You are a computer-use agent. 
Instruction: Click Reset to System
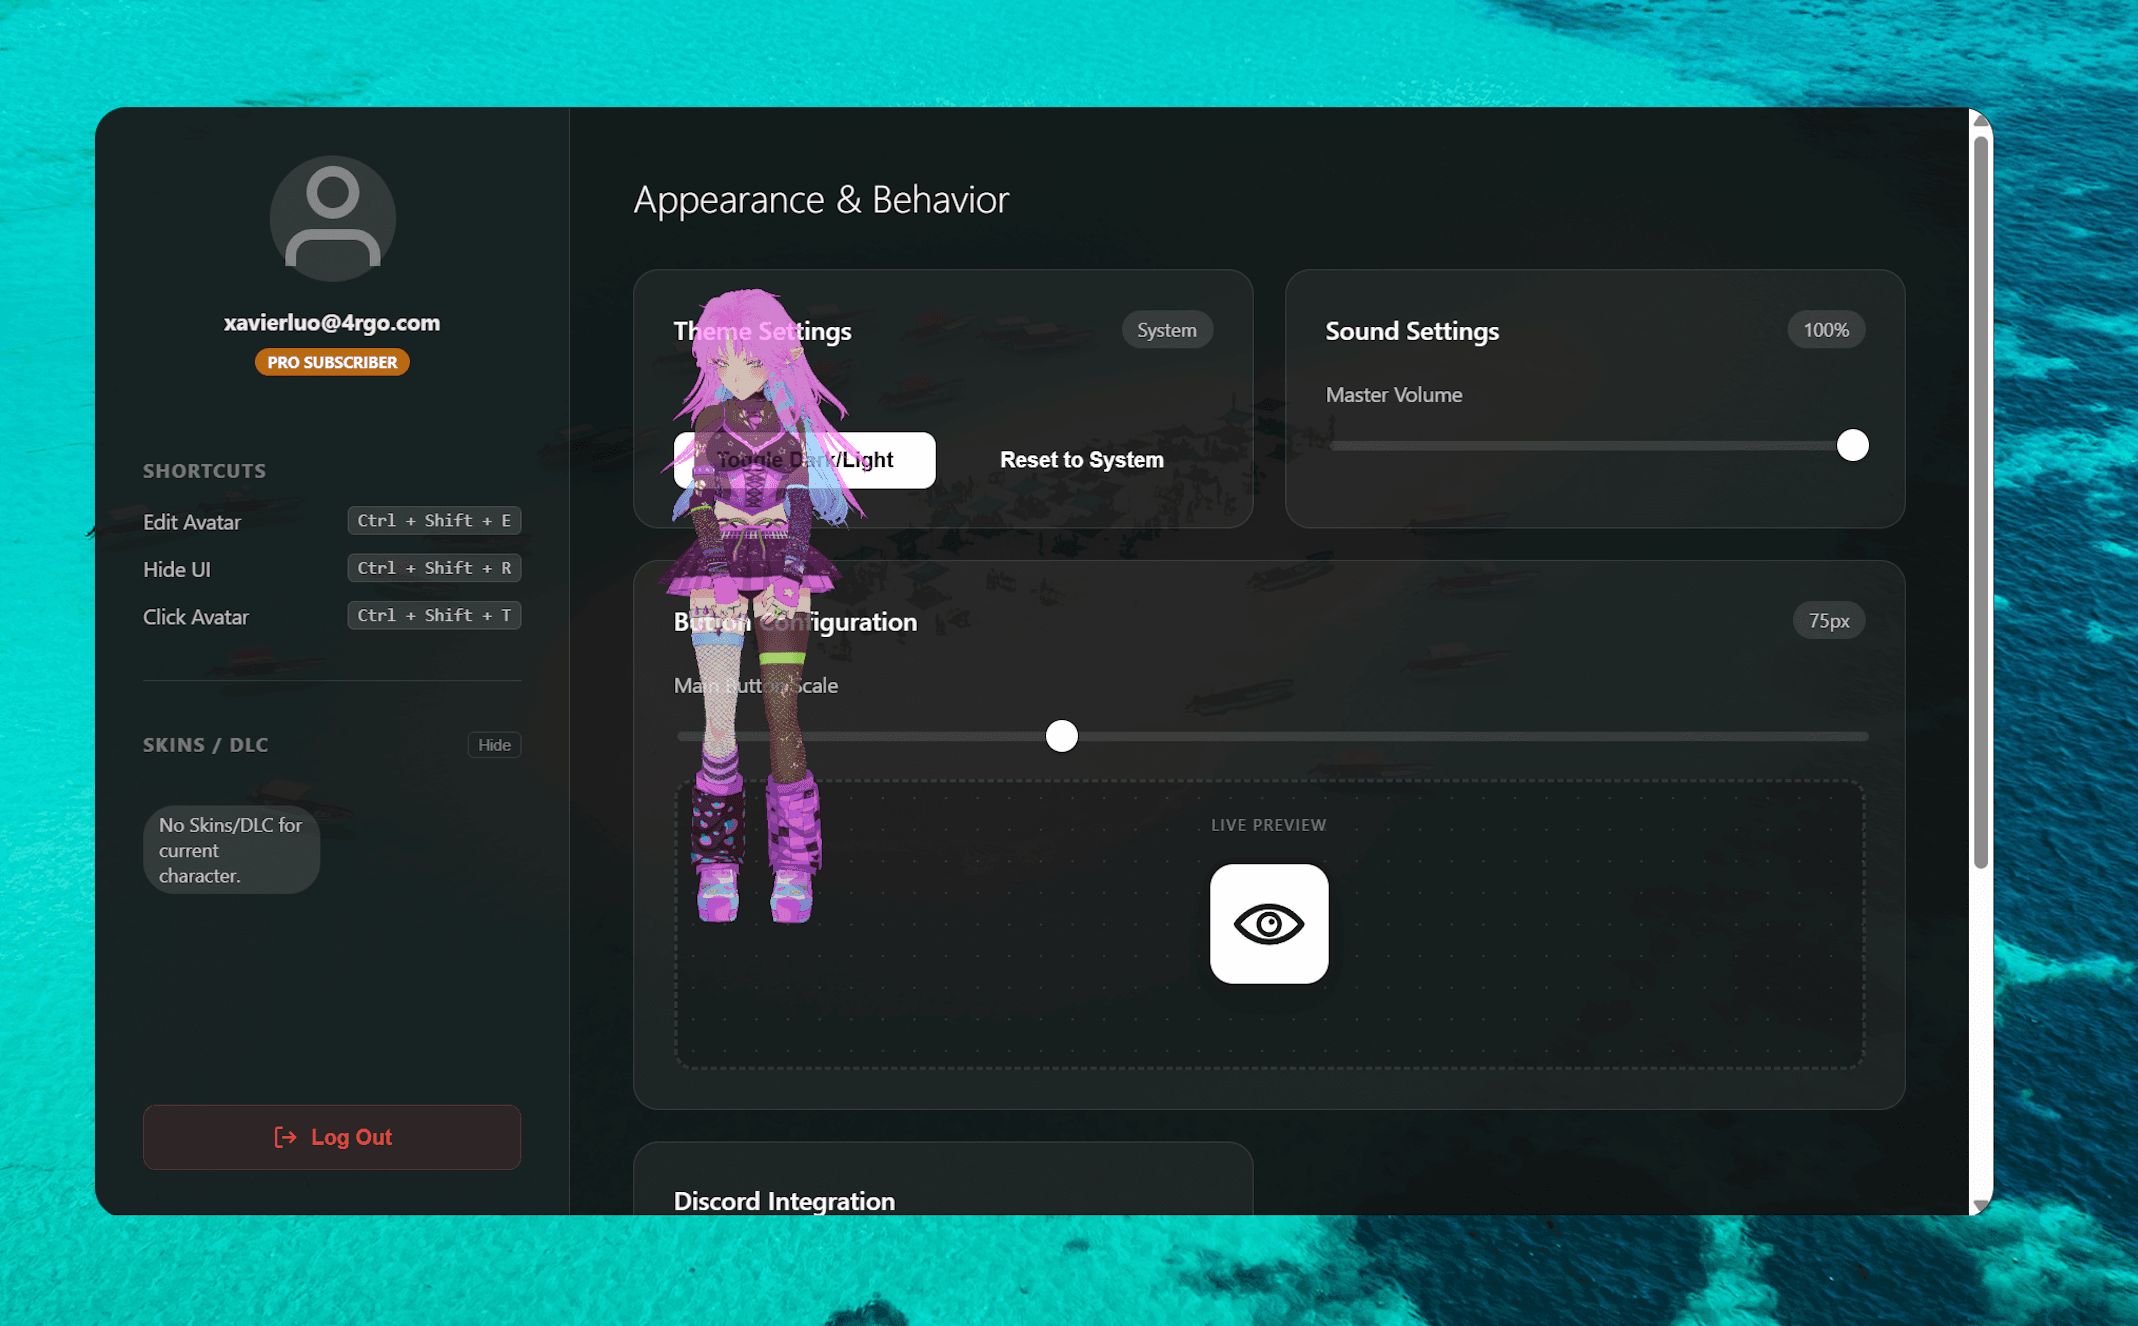point(1081,459)
